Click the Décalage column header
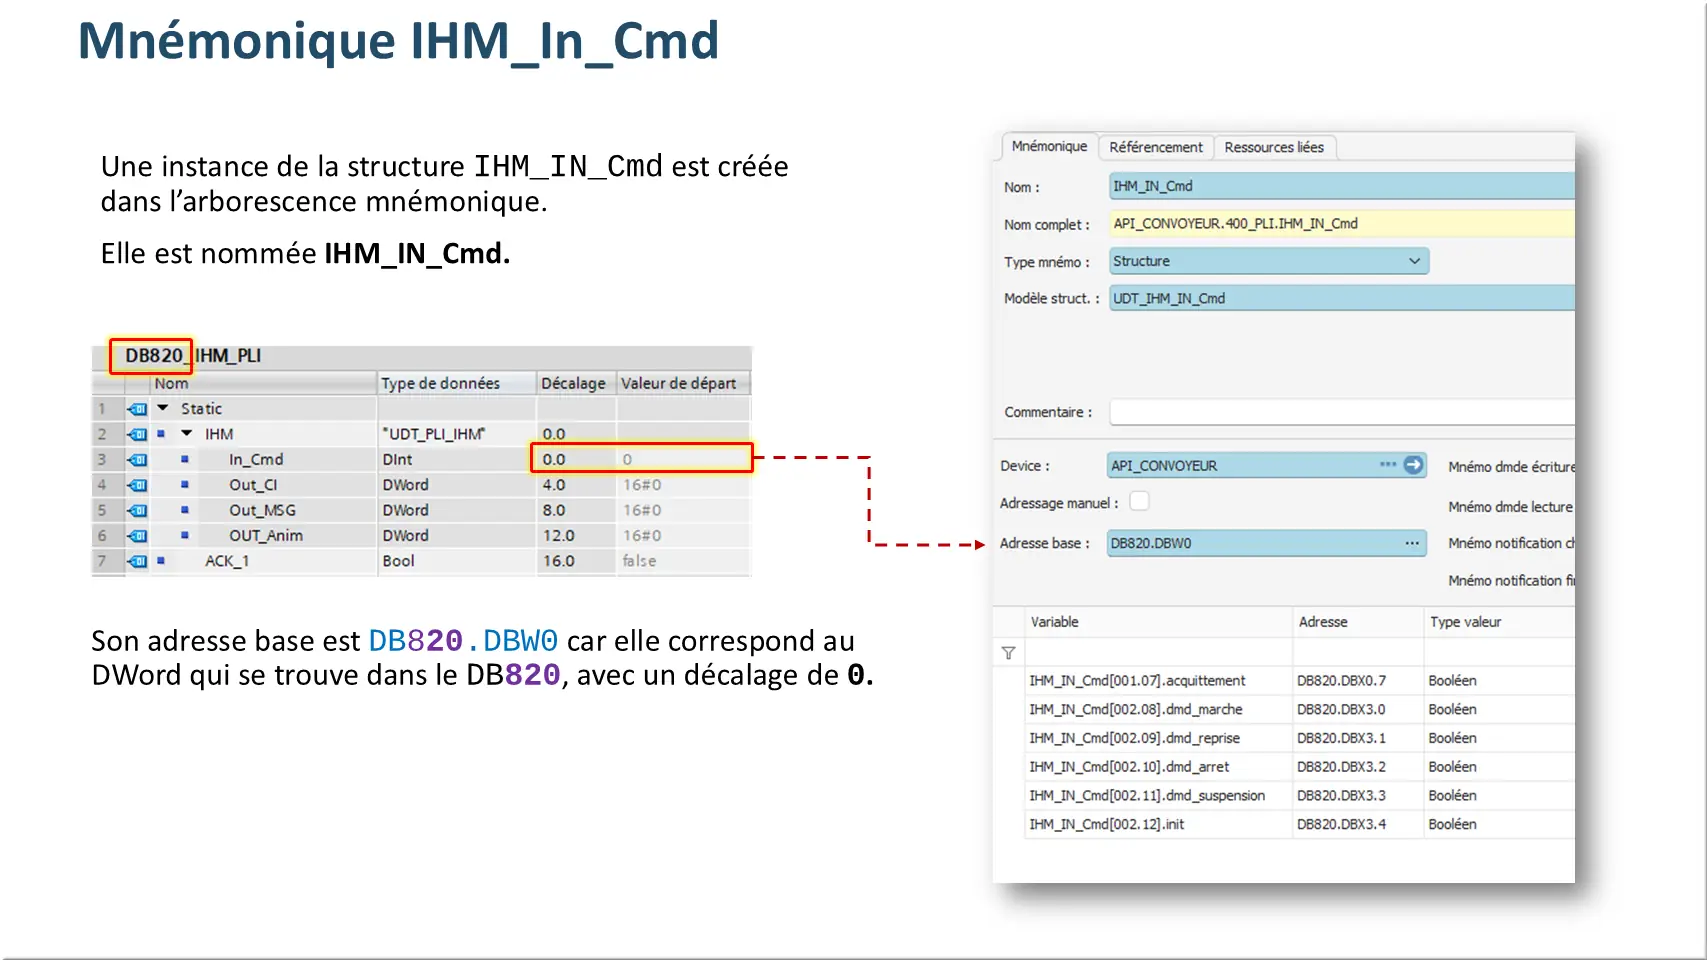1707x960 pixels. pos(573,383)
